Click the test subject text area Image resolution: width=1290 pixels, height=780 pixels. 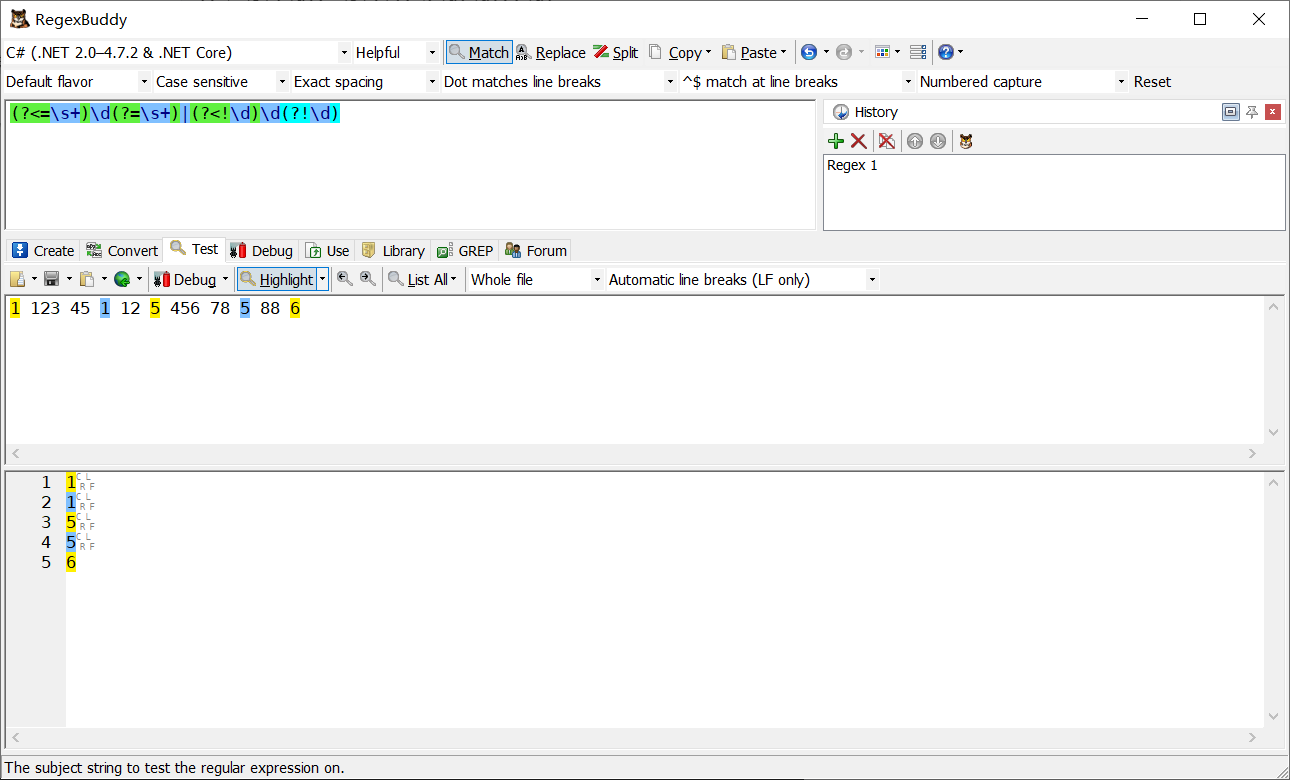point(634,370)
